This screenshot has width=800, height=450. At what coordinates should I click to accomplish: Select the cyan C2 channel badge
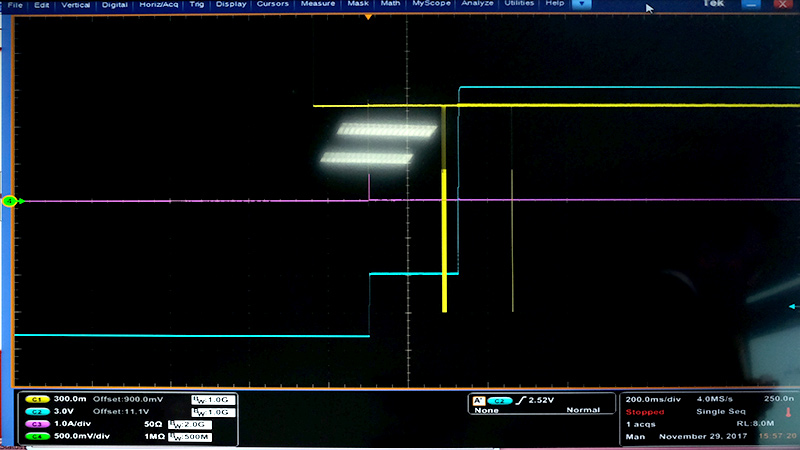point(37,412)
